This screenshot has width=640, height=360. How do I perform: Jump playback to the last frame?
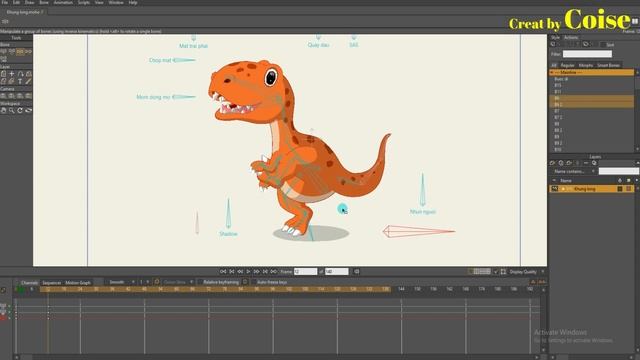point(273,271)
